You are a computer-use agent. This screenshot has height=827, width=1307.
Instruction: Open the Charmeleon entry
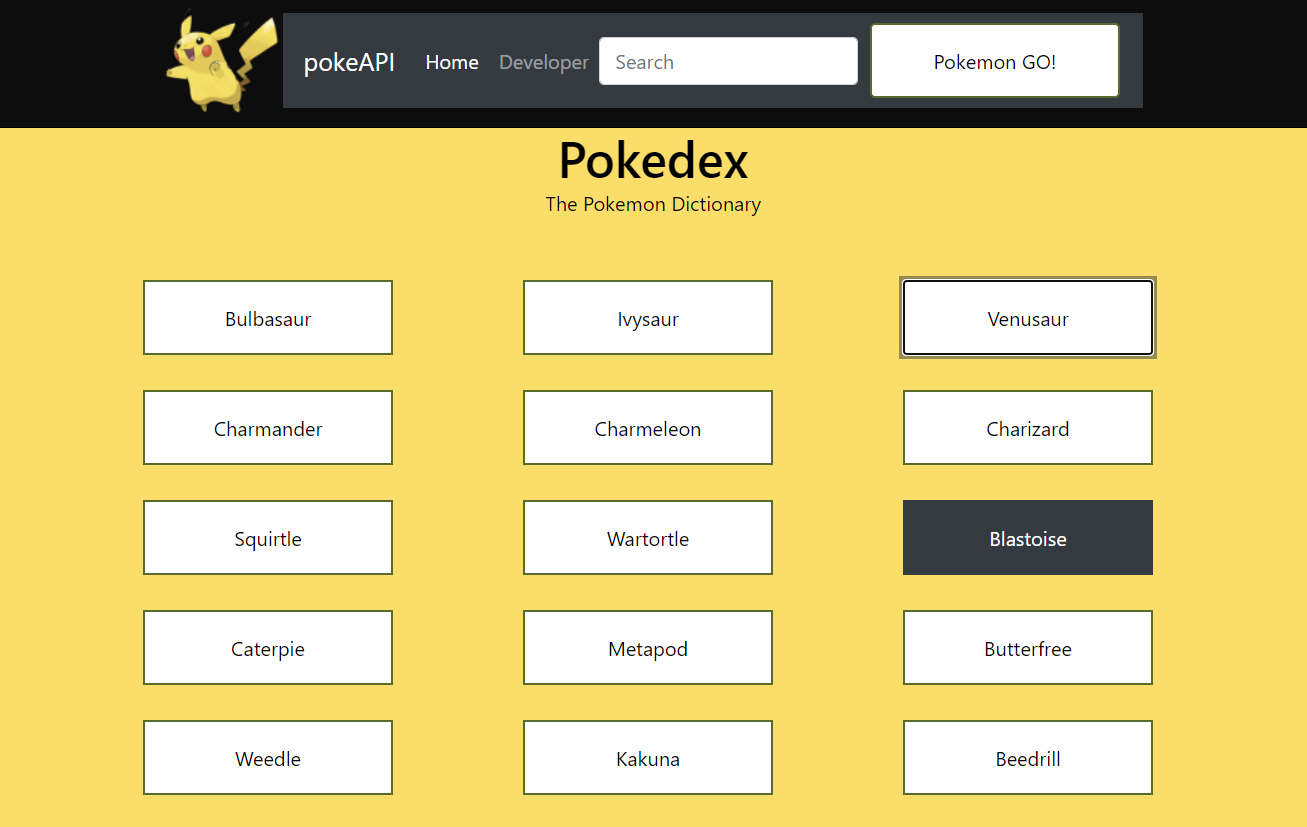point(648,428)
